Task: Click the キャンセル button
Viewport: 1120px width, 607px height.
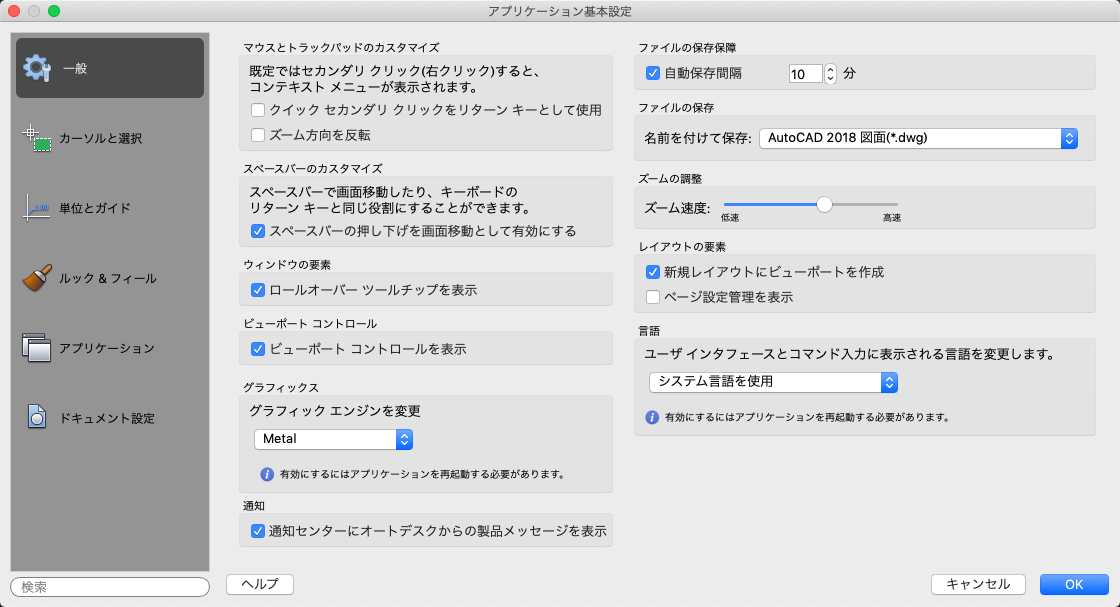Action: (978, 584)
